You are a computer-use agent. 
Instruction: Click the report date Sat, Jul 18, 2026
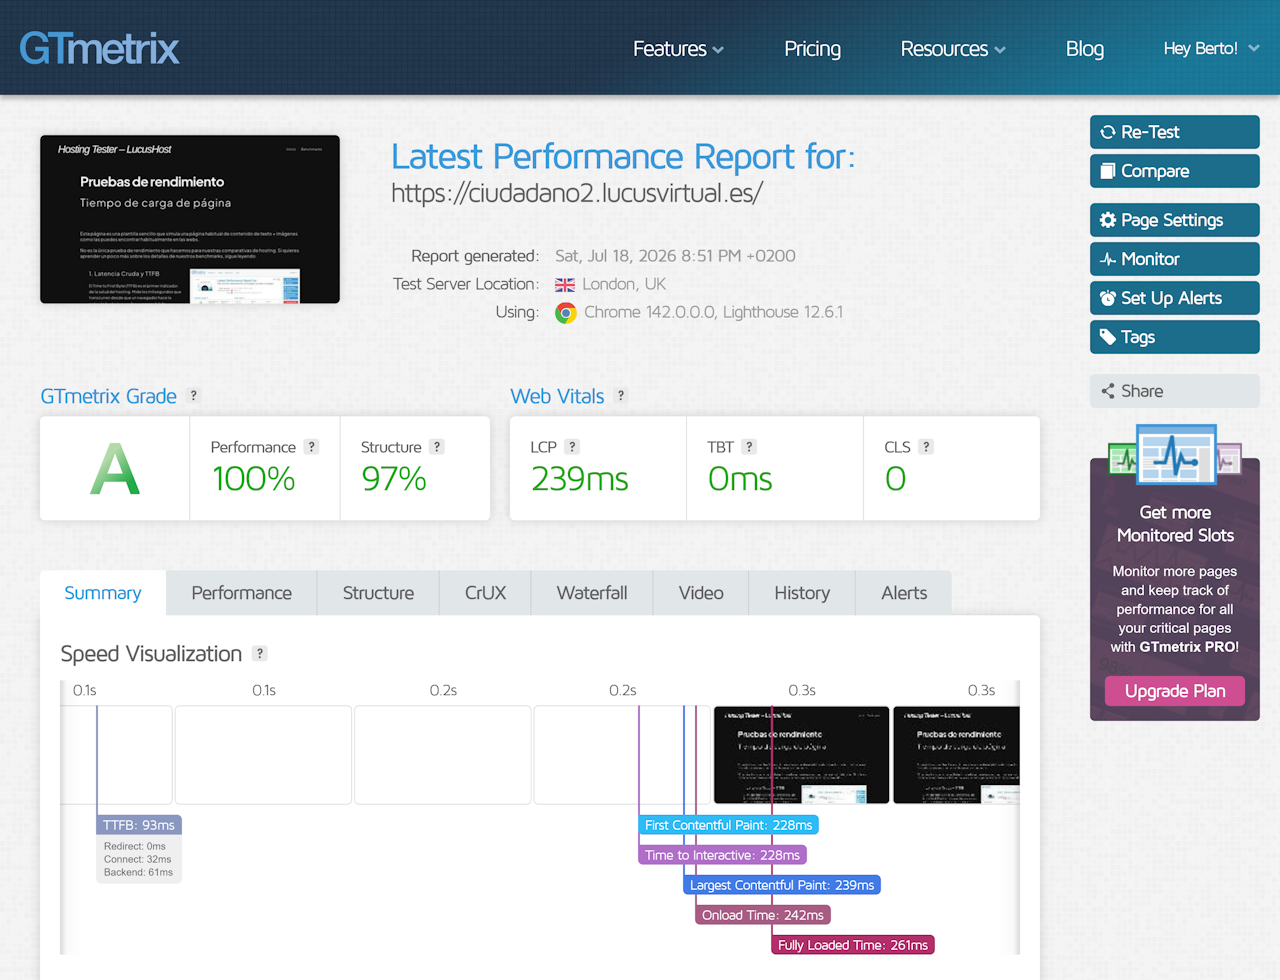click(x=676, y=256)
